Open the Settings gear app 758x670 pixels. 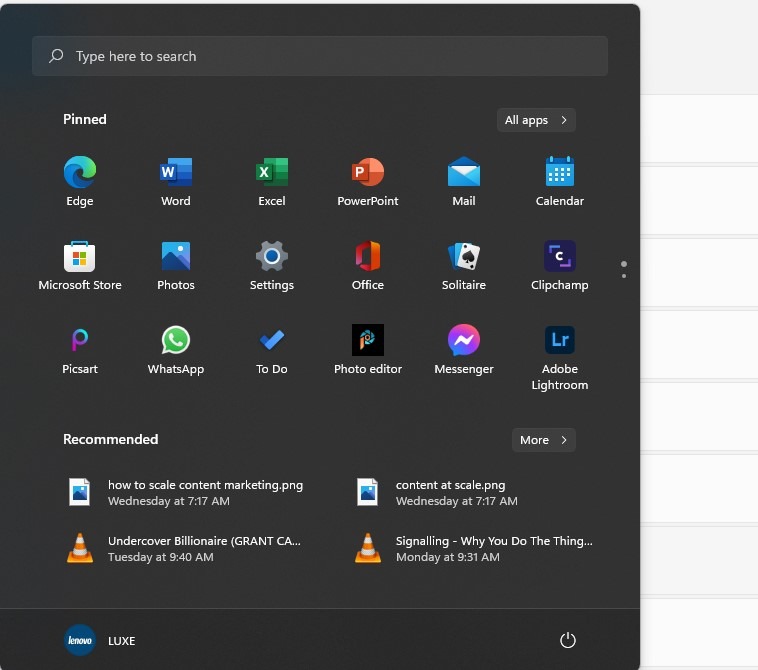coord(272,265)
